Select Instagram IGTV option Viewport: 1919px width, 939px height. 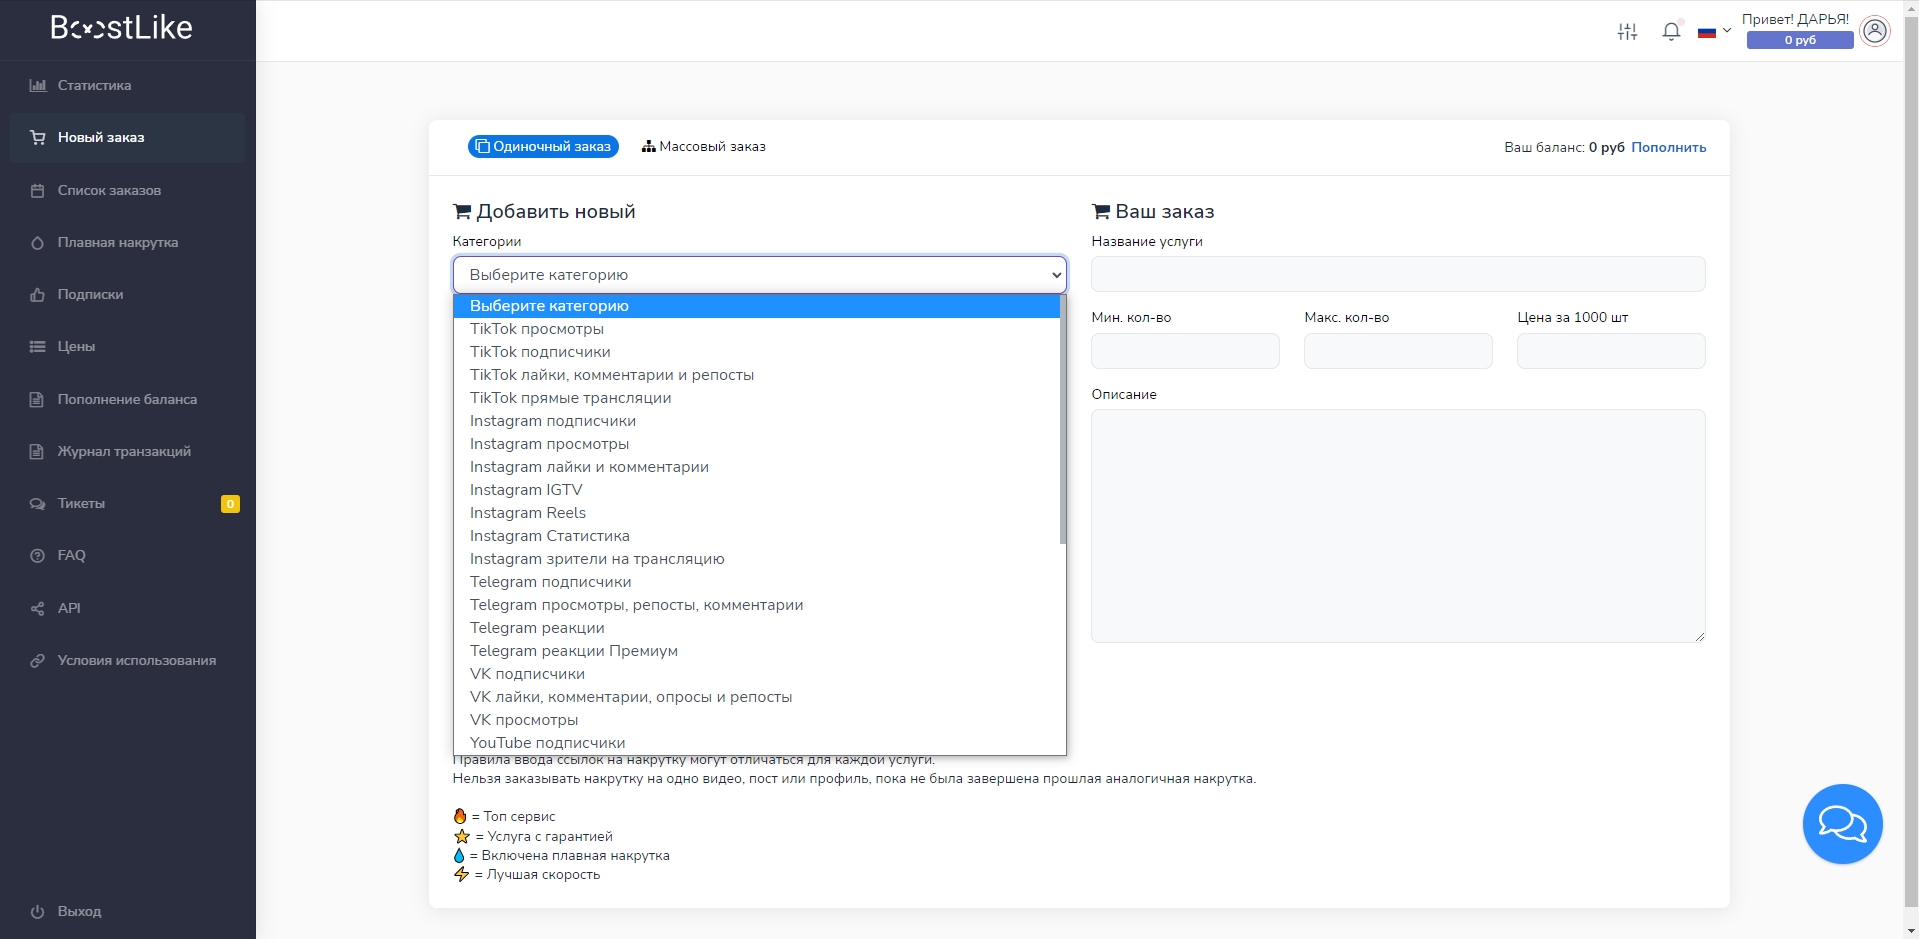(x=756, y=490)
